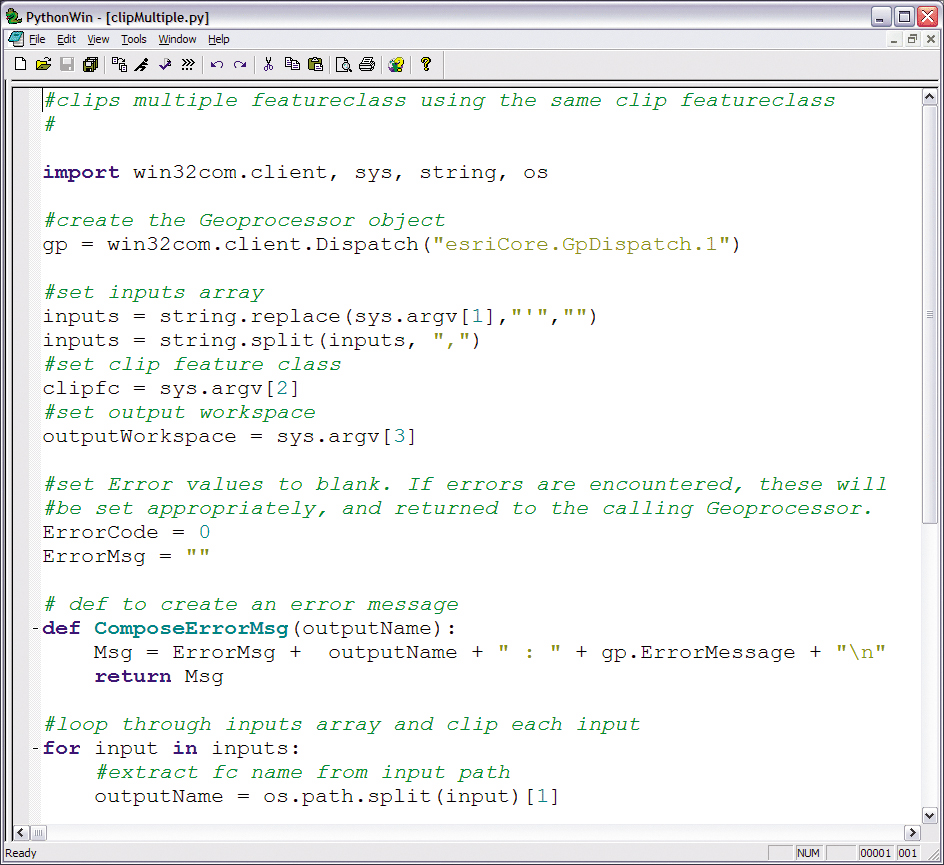Click on 'clipfc' variable name
This screenshot has height=865, width=944.
tap(81, 389)
